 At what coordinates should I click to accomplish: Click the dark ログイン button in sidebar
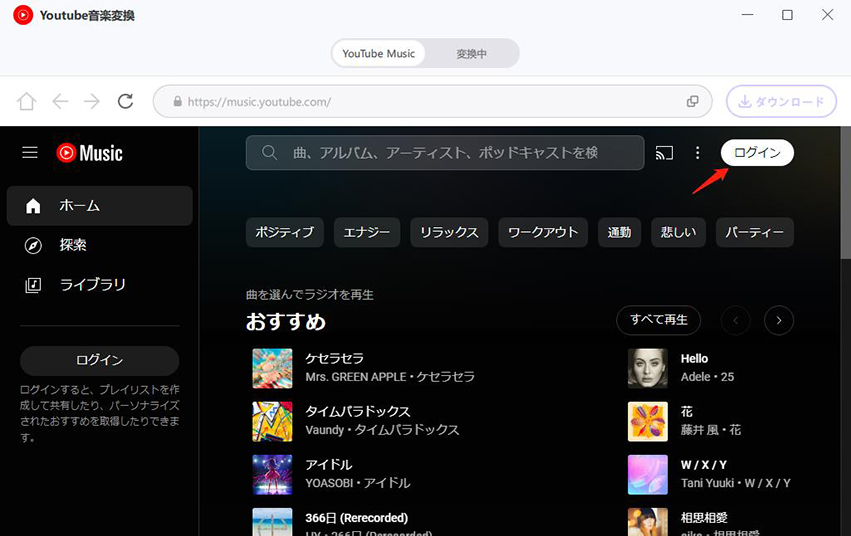[x=99, y=360]
